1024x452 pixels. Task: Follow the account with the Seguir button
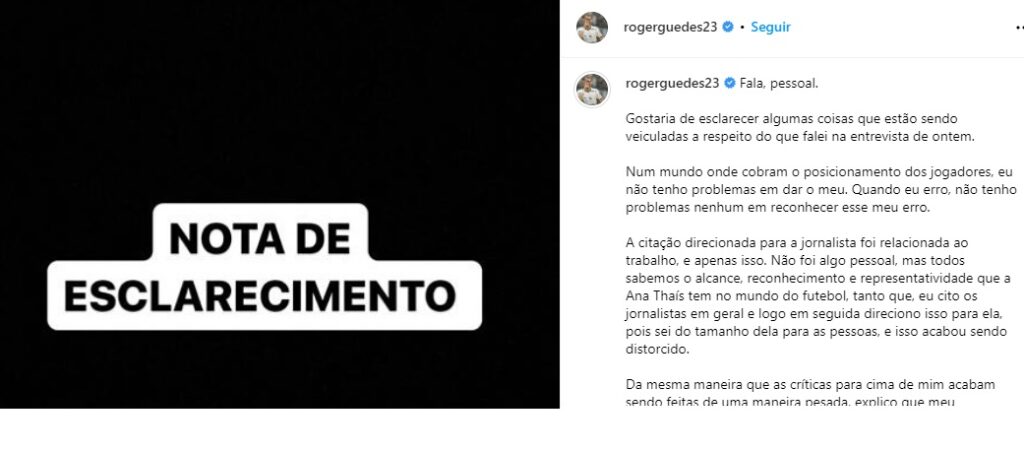[x=771, y=27]
